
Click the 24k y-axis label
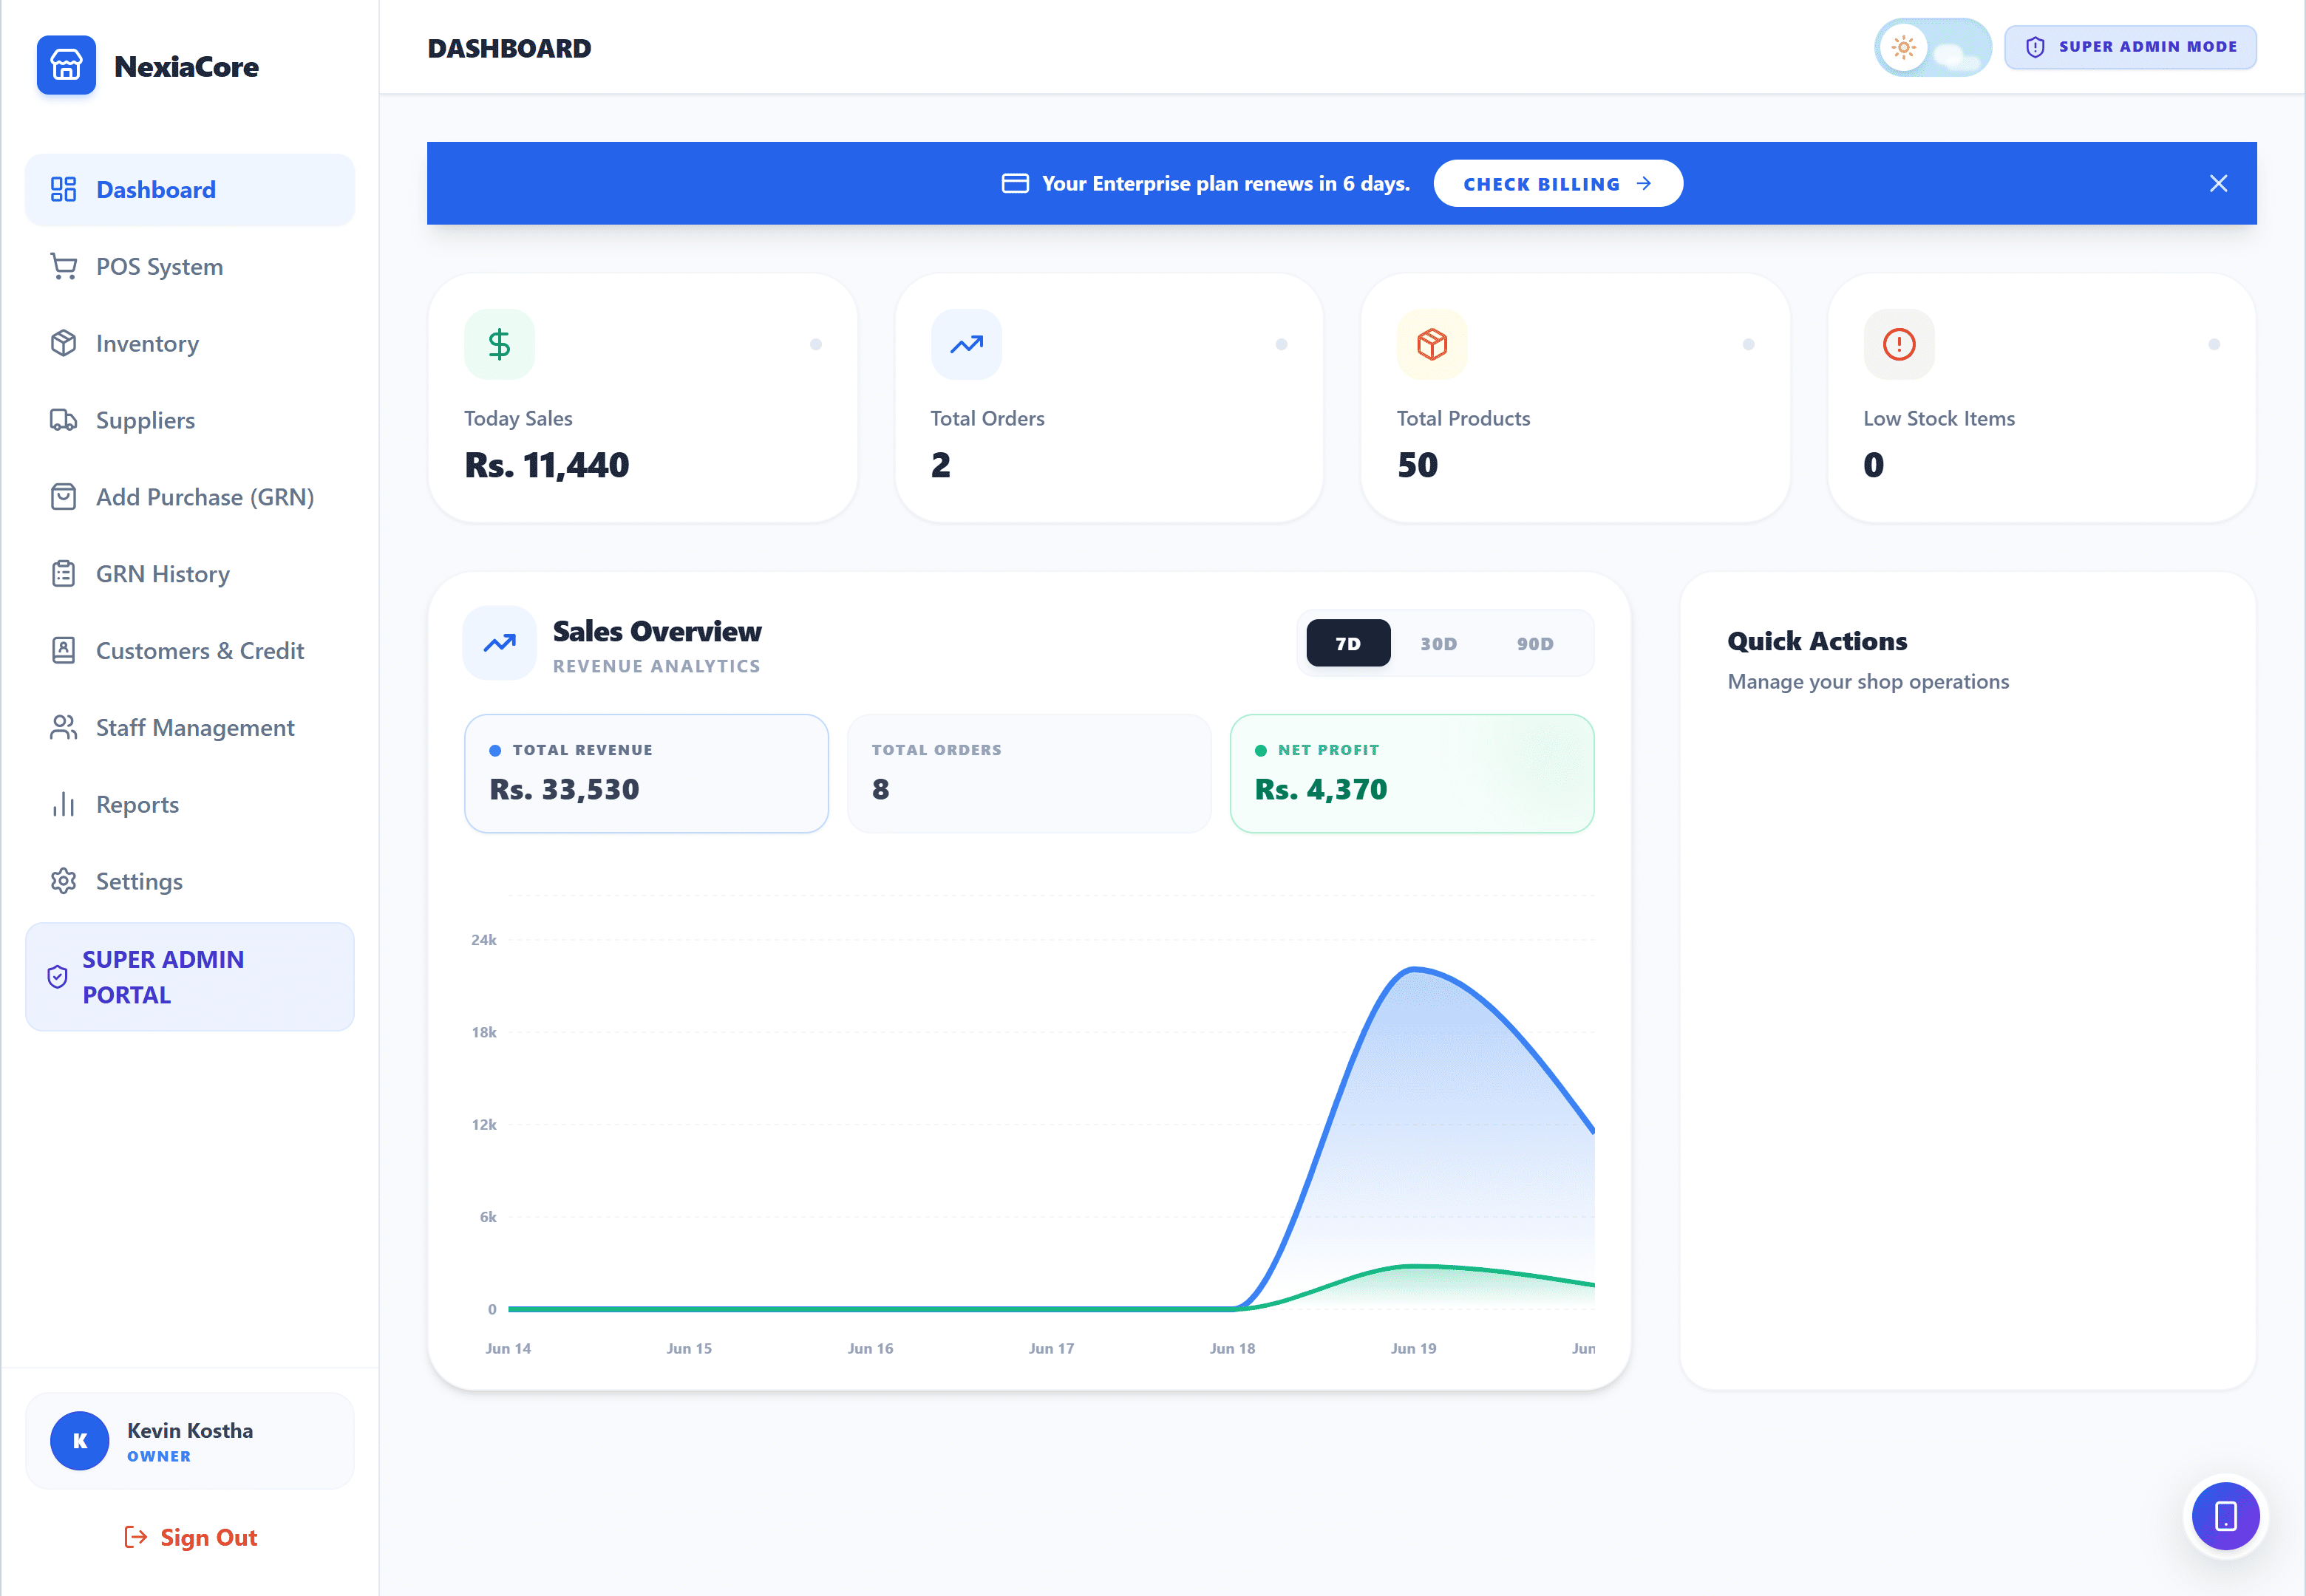(484, 940)
